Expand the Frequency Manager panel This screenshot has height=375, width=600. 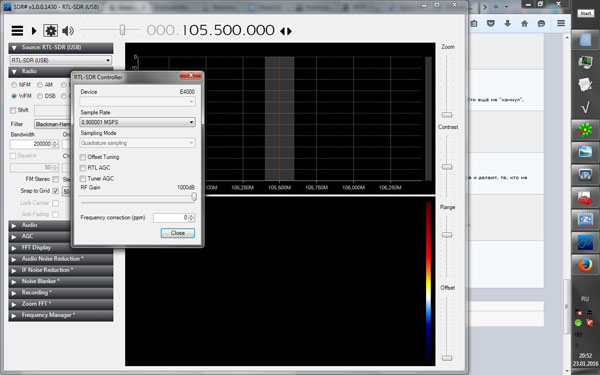pos(61,315)
